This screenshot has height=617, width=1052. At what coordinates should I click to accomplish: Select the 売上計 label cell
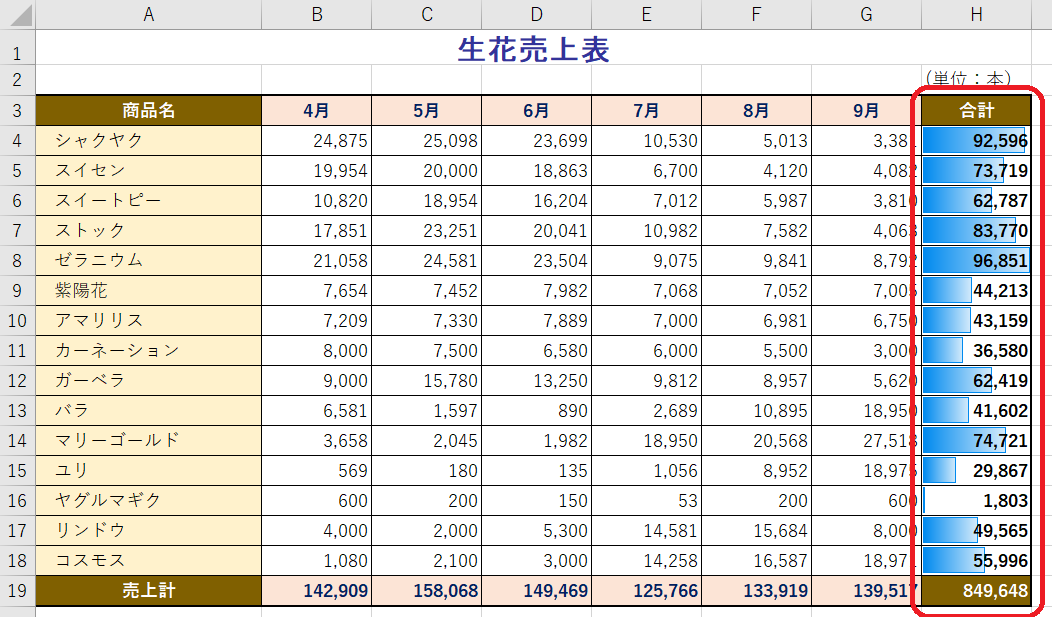[149, 591]
